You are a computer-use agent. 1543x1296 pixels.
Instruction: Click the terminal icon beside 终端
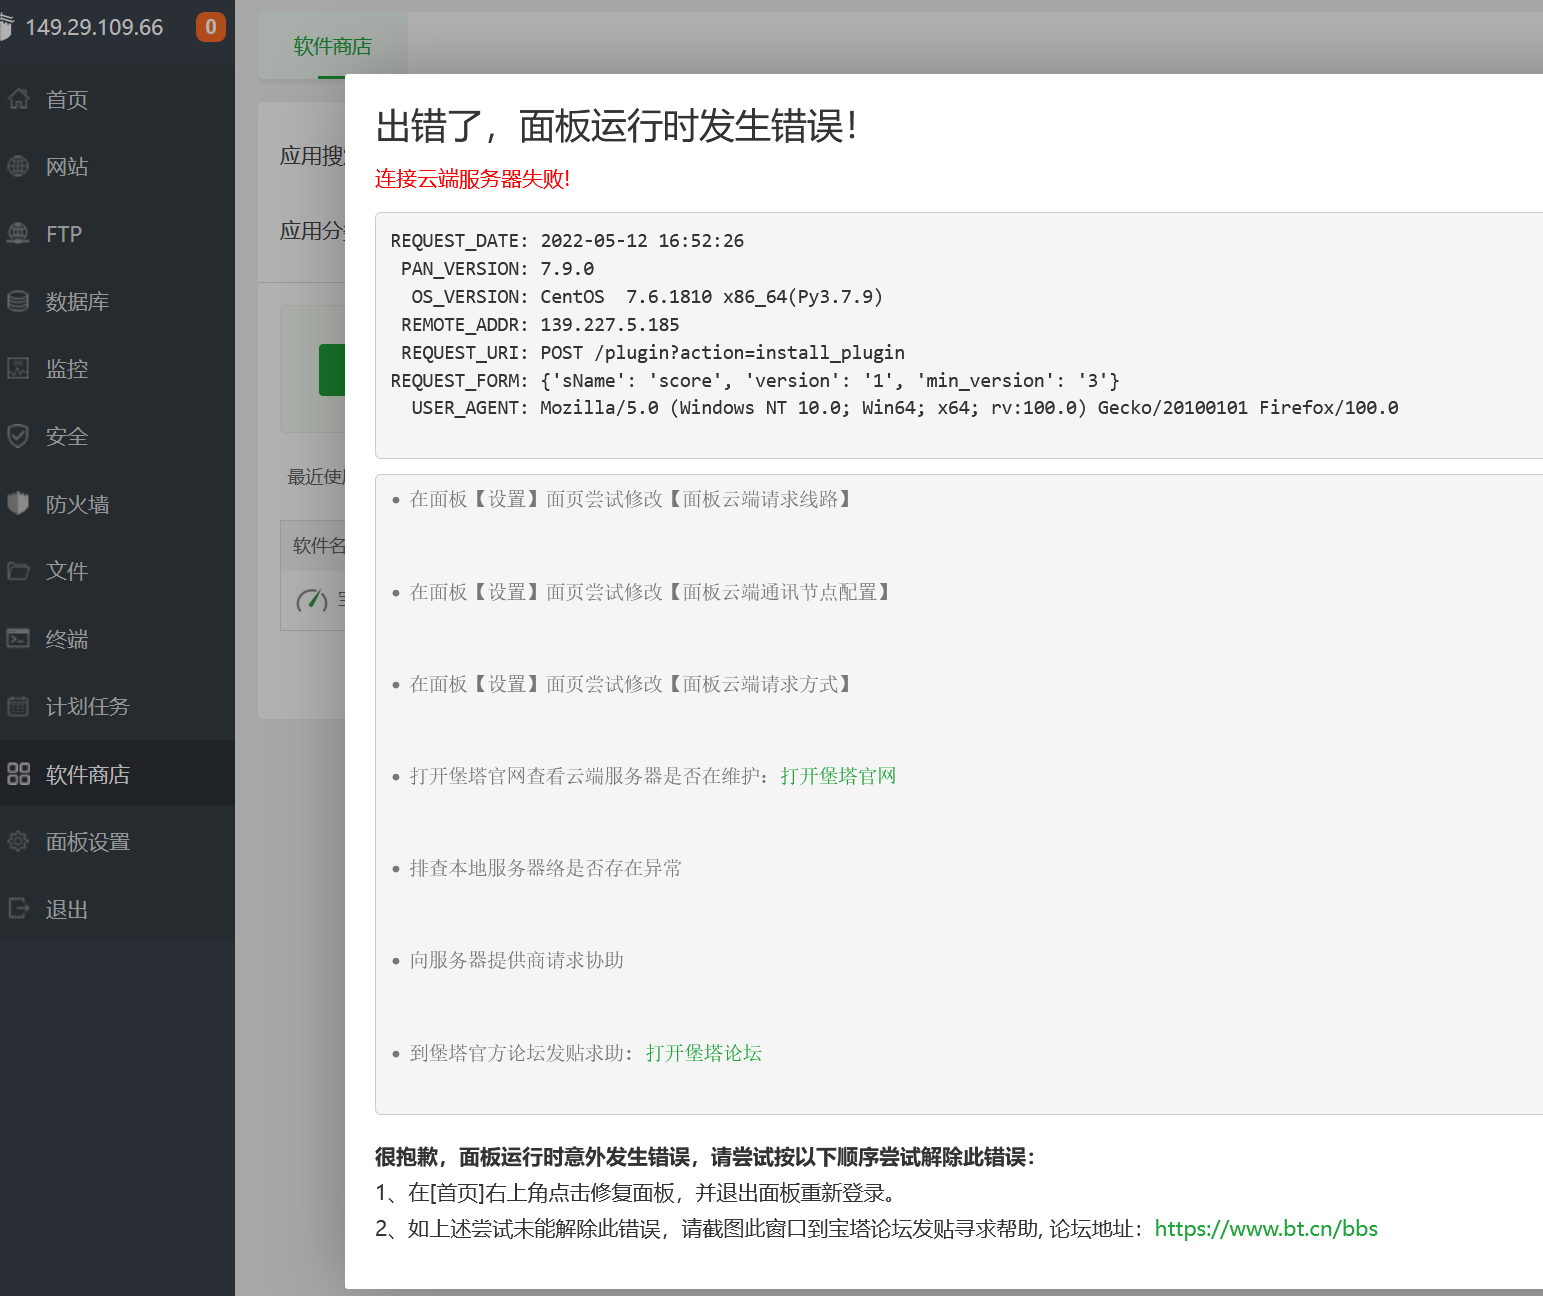click(18, 638)
